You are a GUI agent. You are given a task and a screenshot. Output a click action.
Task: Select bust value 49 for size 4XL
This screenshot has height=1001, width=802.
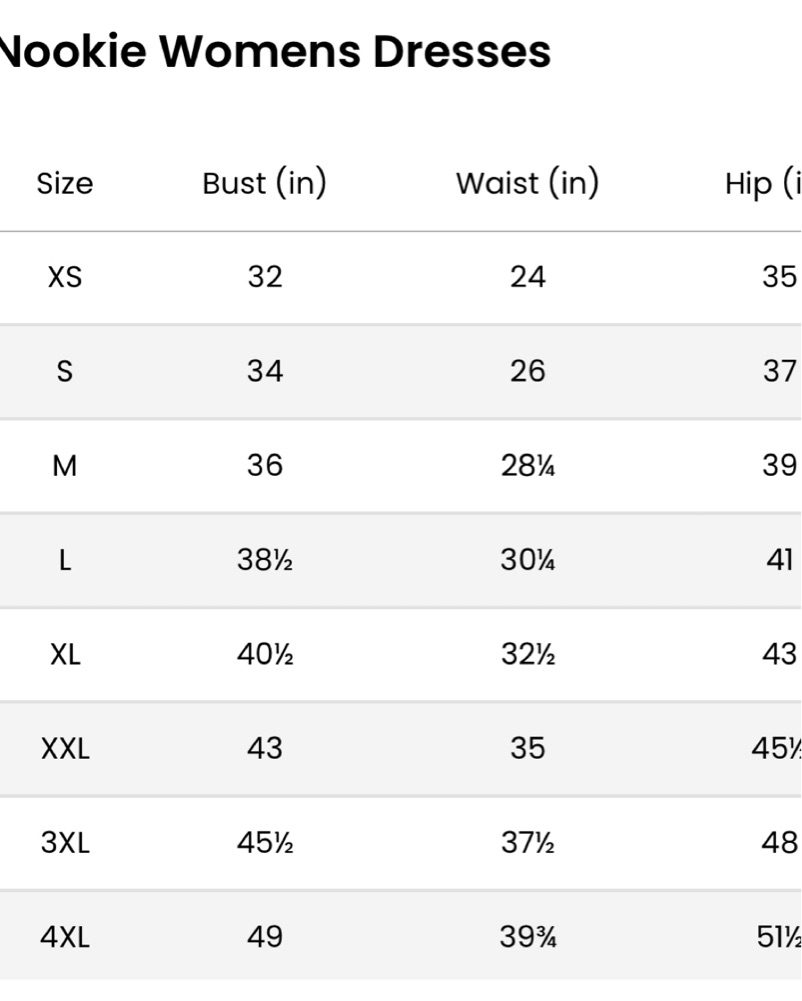265,937
